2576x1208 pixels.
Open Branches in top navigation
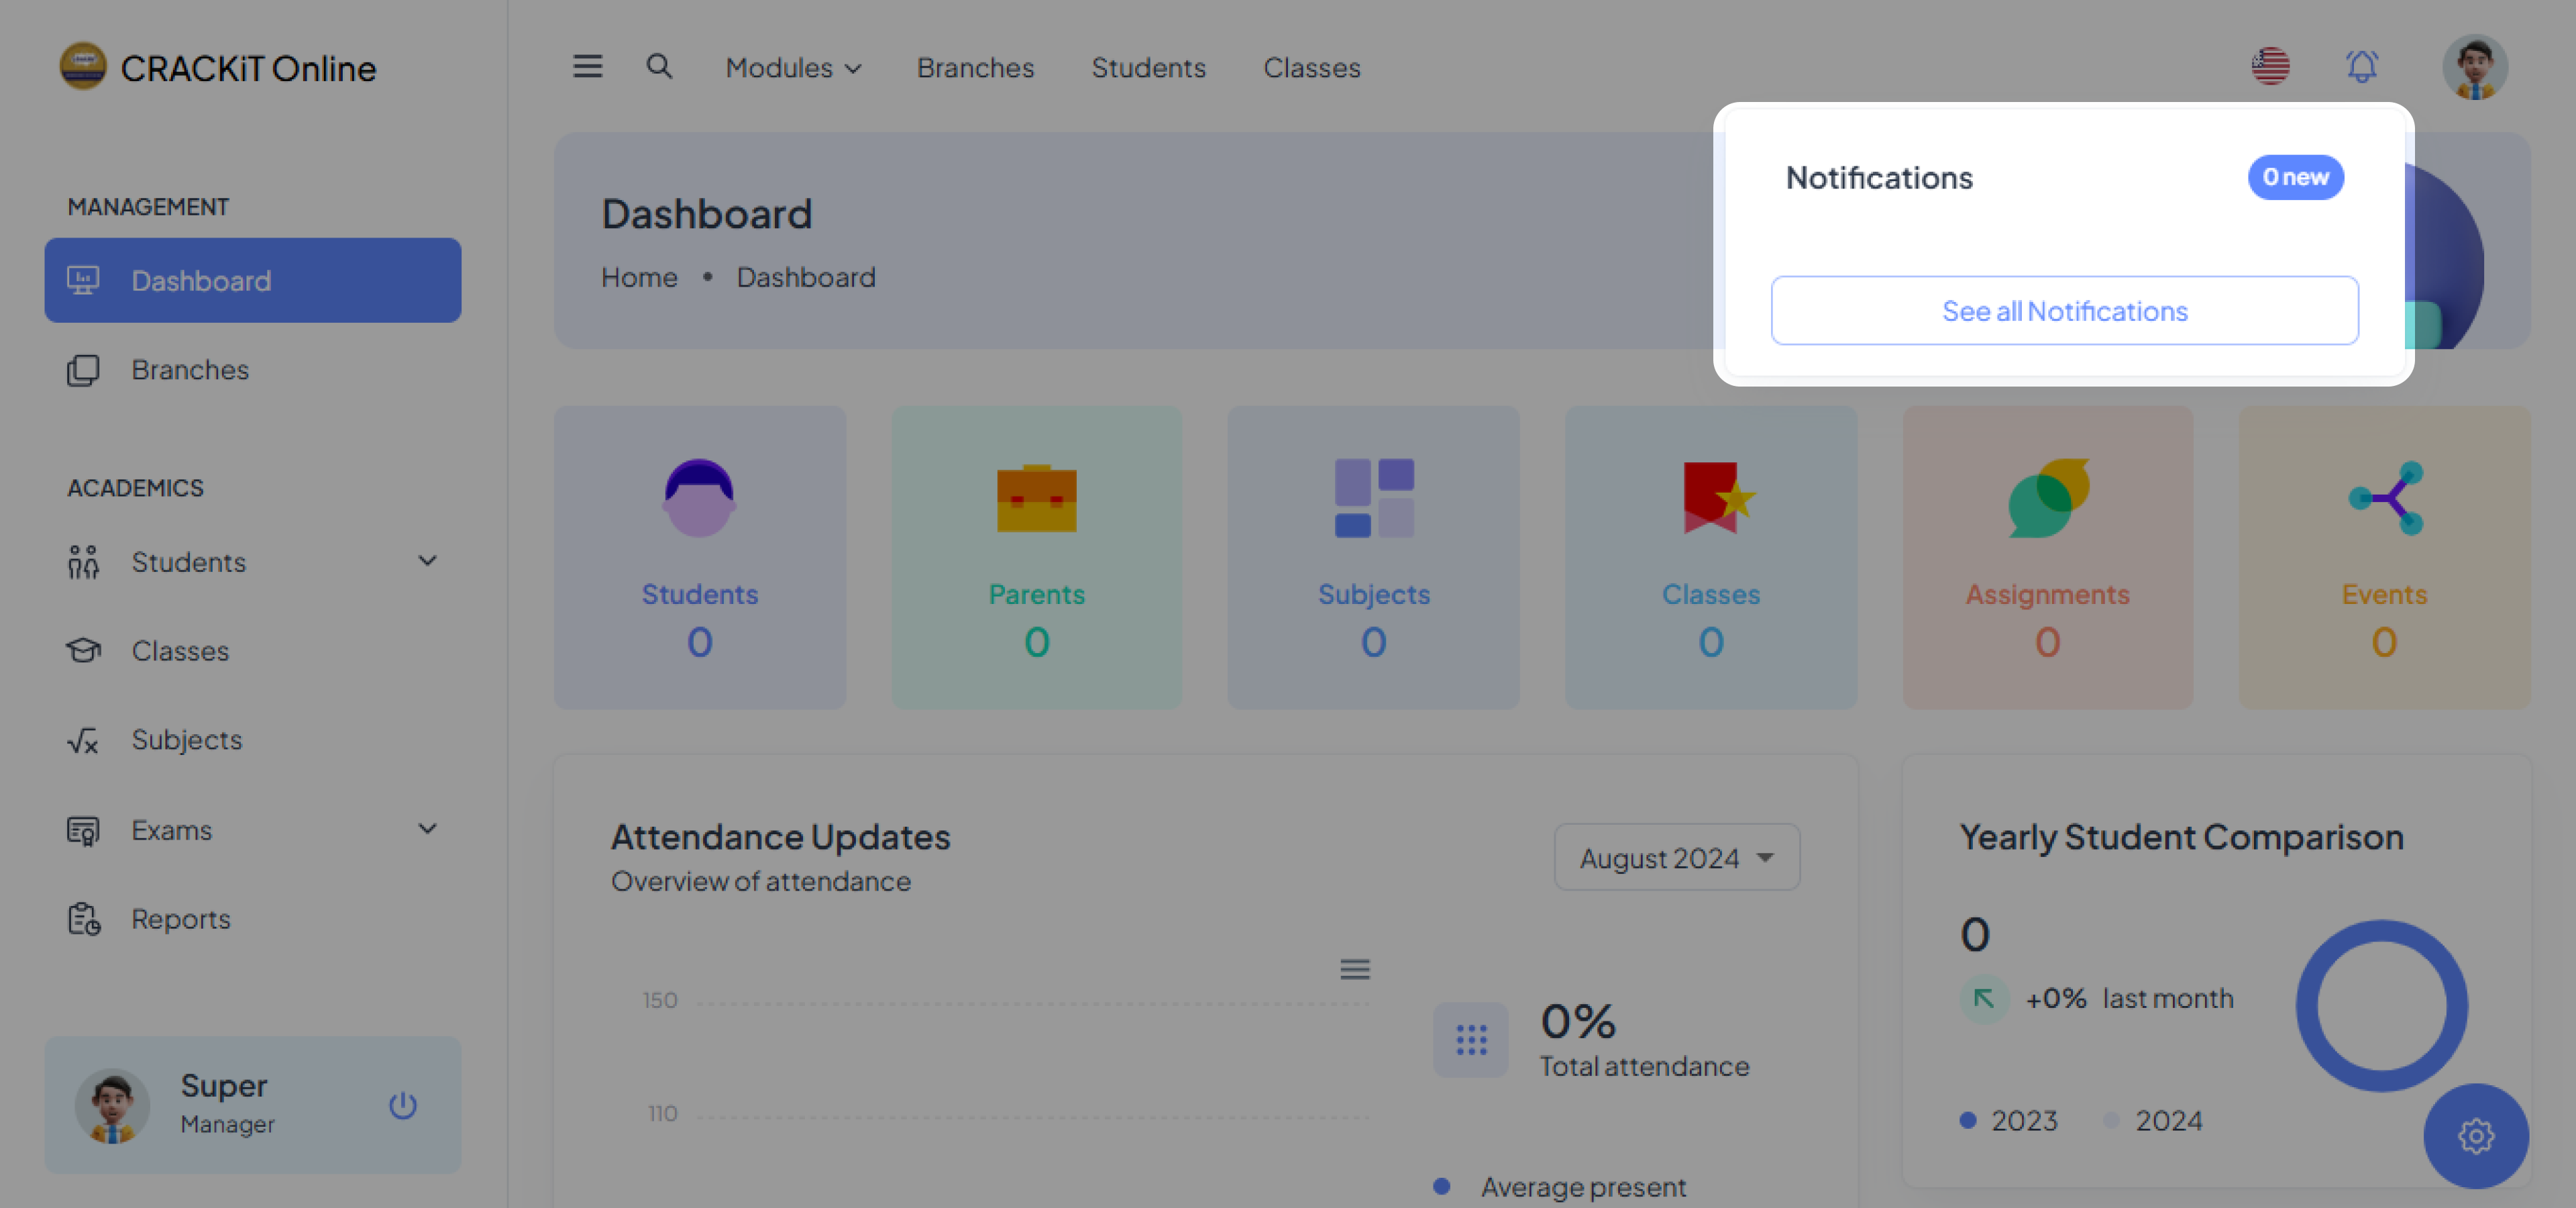click(x=975, y=67)
